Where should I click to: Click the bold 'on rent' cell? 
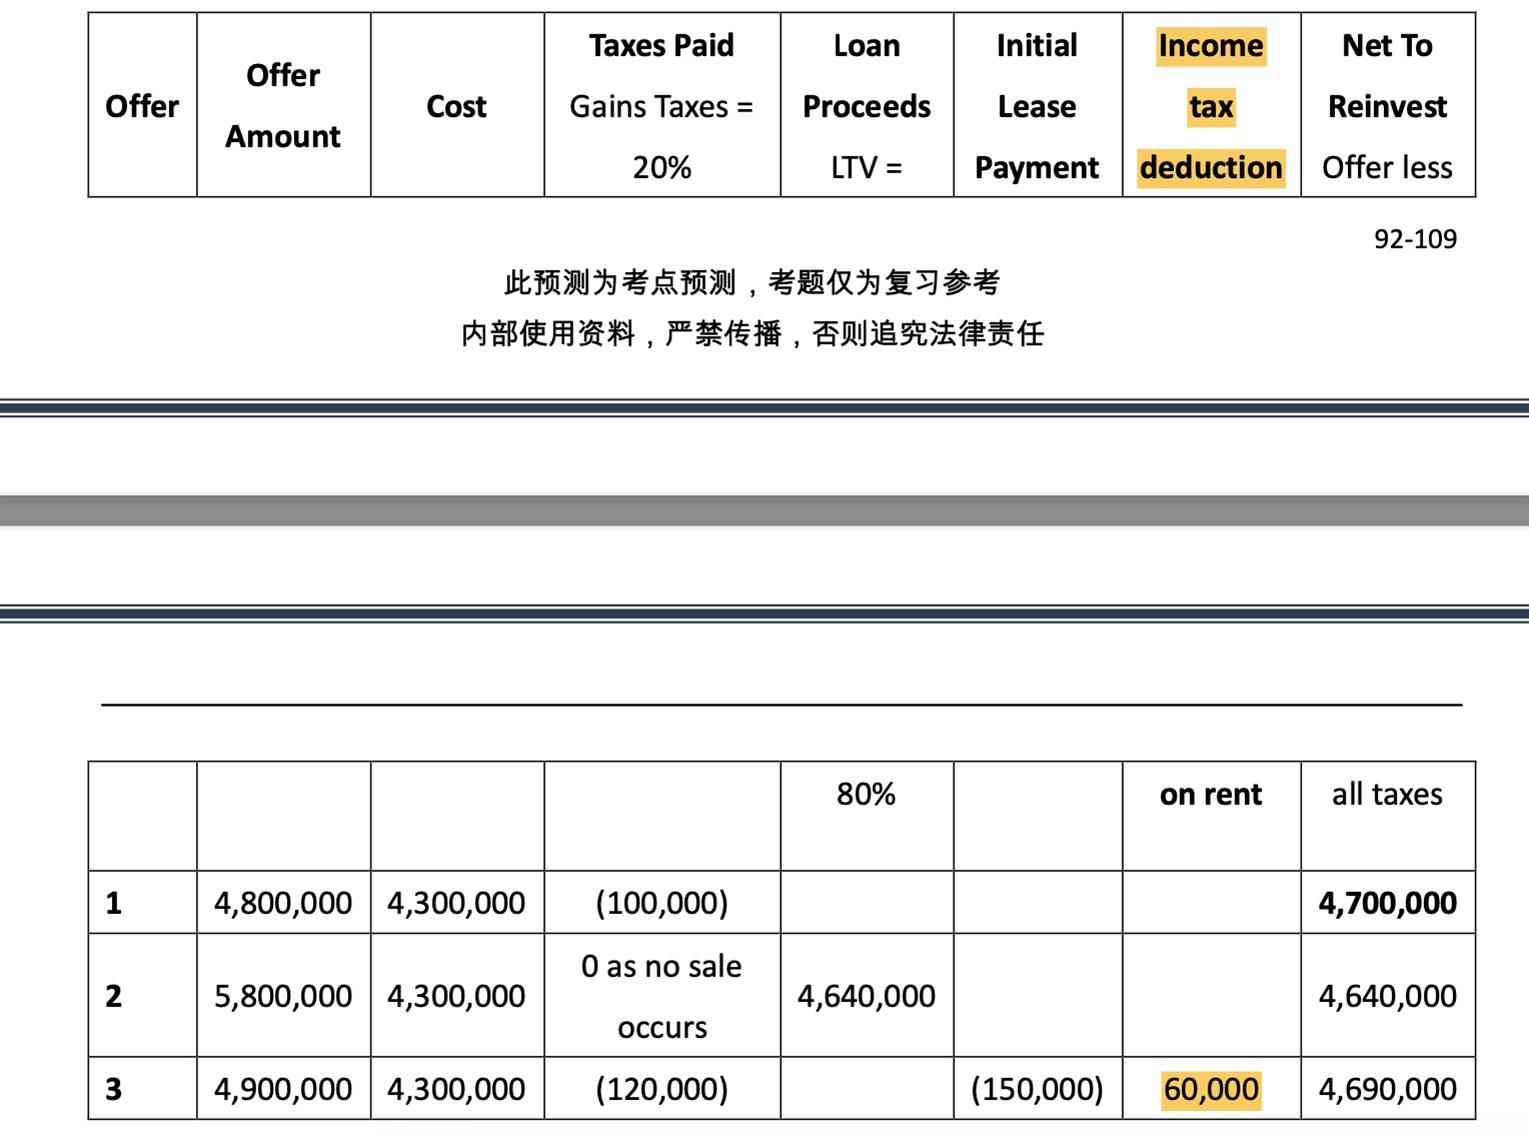click(x=1210, y=794)
